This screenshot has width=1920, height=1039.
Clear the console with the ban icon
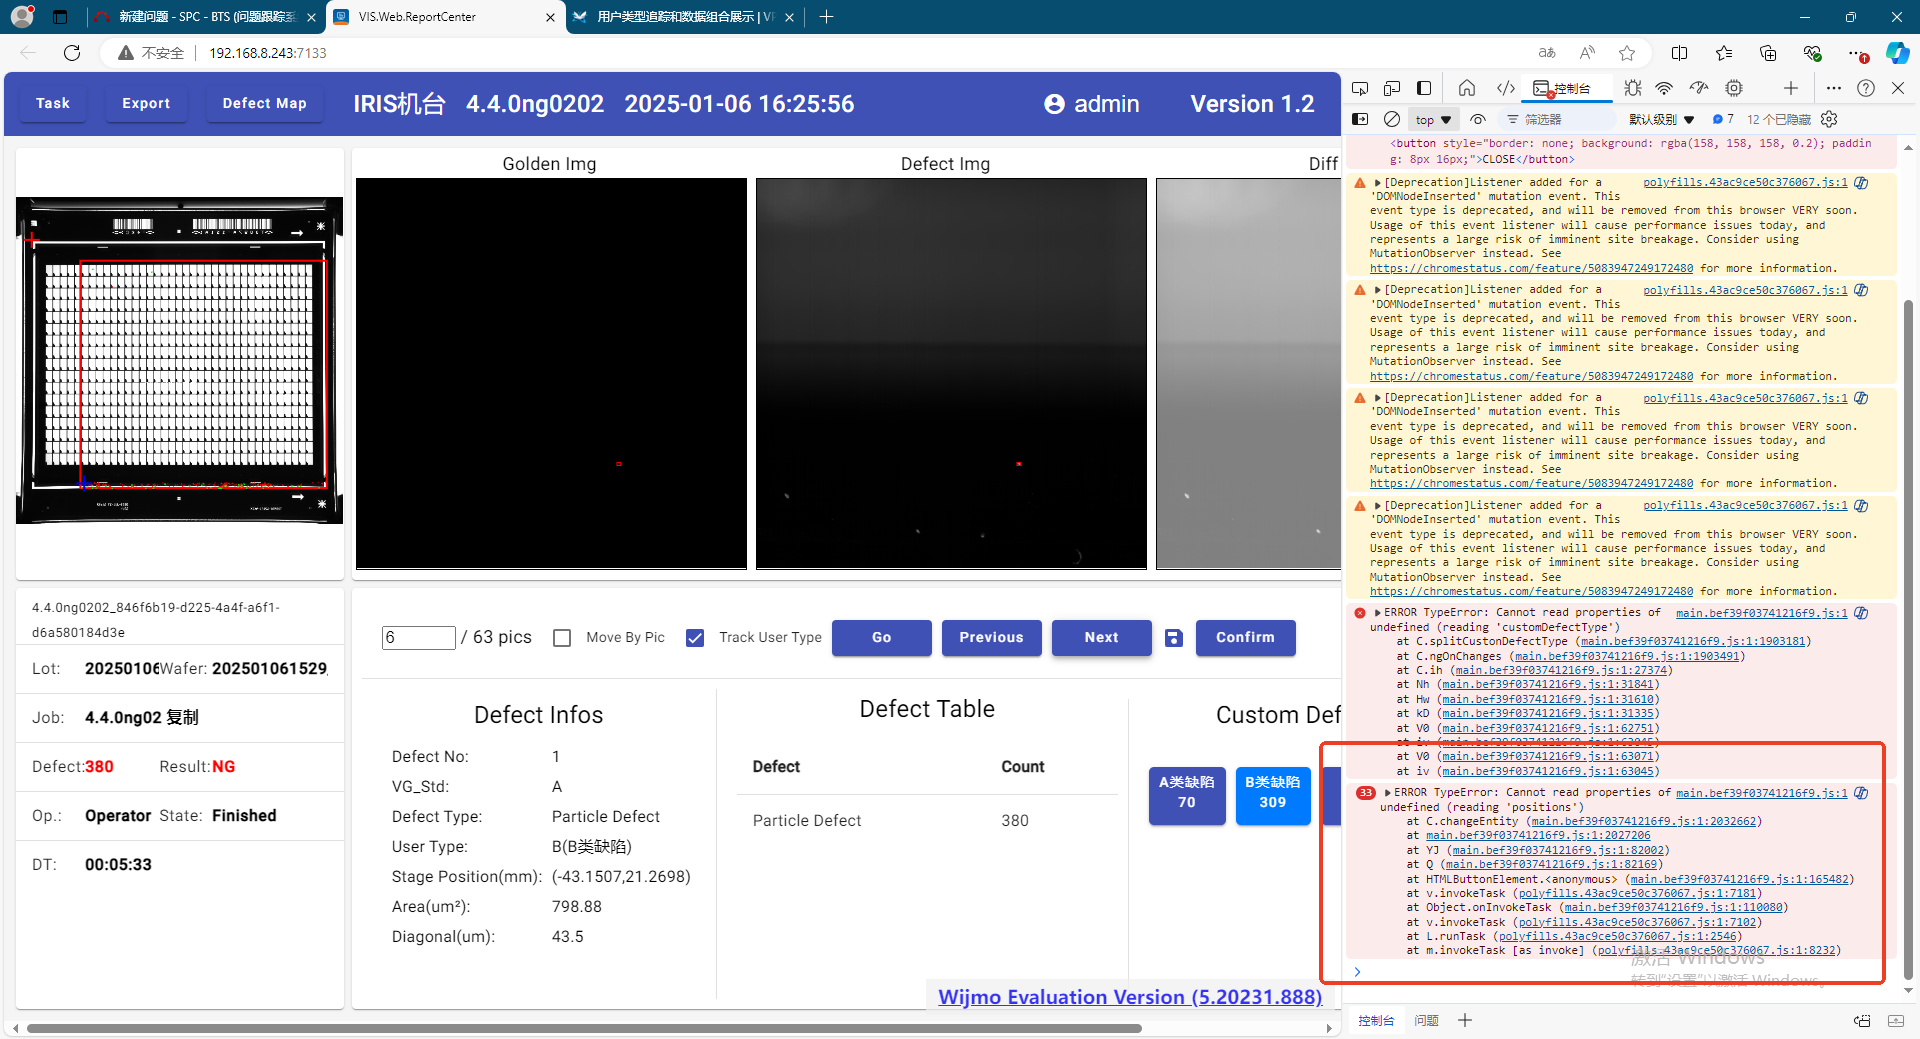pyautogui.click(x=1392, y=119)
